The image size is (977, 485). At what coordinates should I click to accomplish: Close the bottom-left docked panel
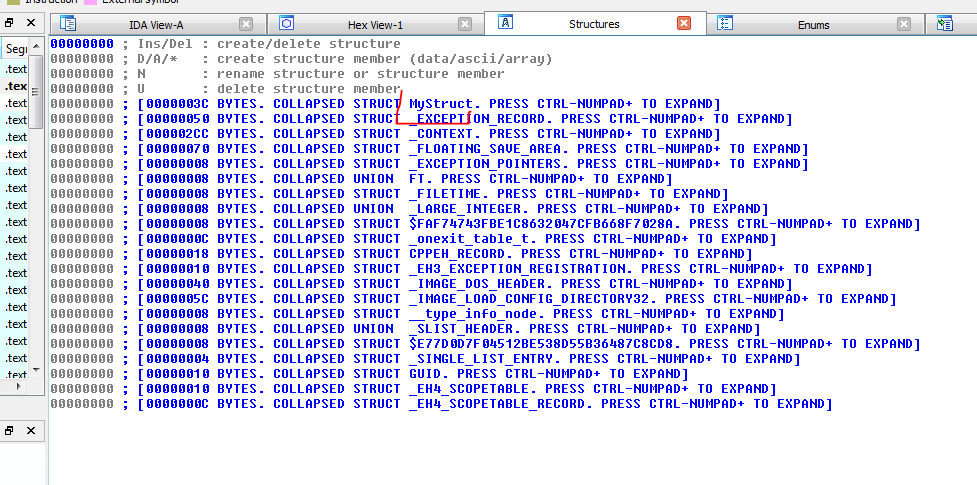[30, 430]
